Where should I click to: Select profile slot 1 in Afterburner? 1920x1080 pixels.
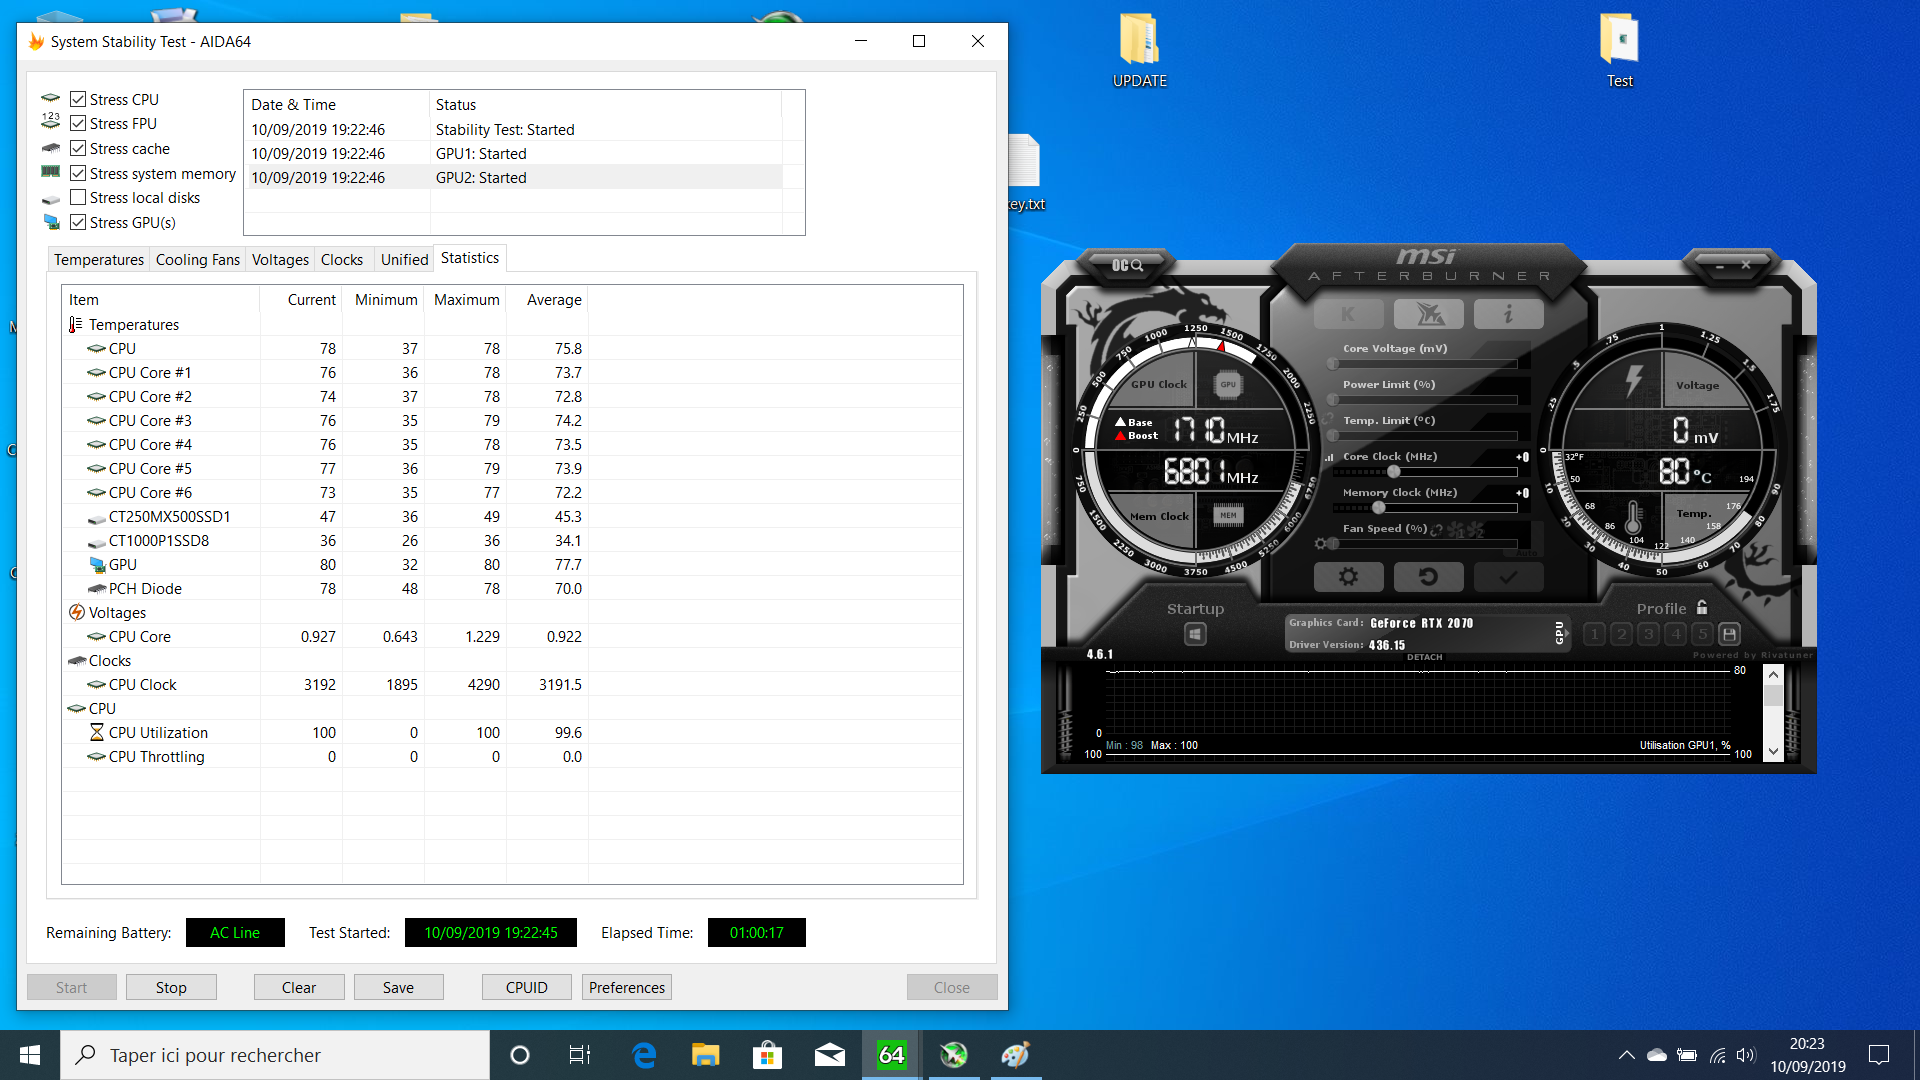click(1595, 634)
